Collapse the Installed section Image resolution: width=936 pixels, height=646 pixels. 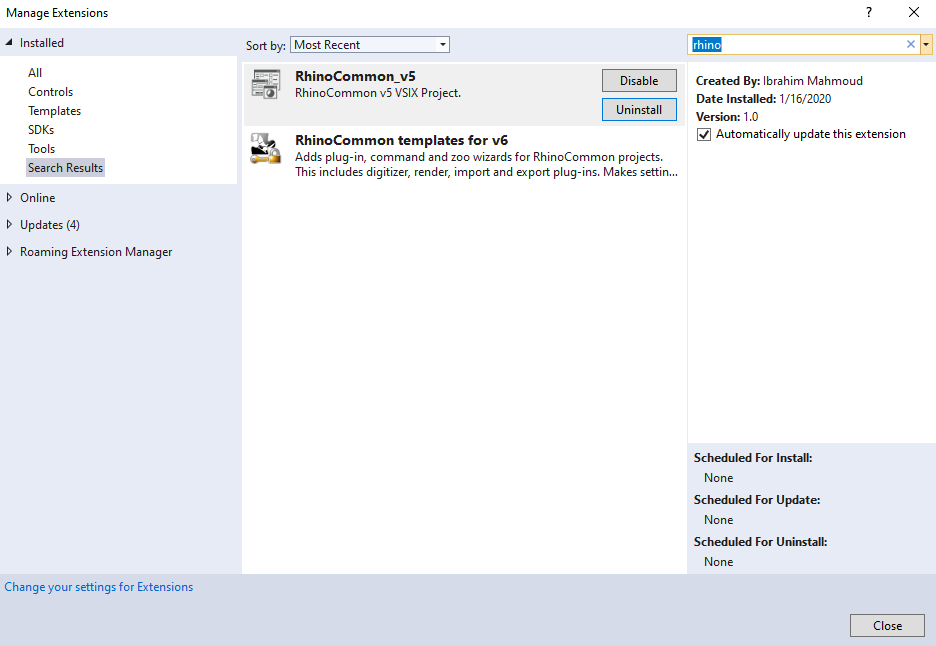[9, 42]
